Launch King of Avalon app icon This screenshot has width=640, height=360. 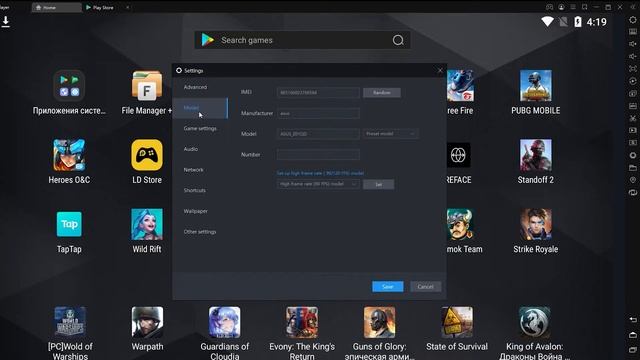[x=534, y=322]
